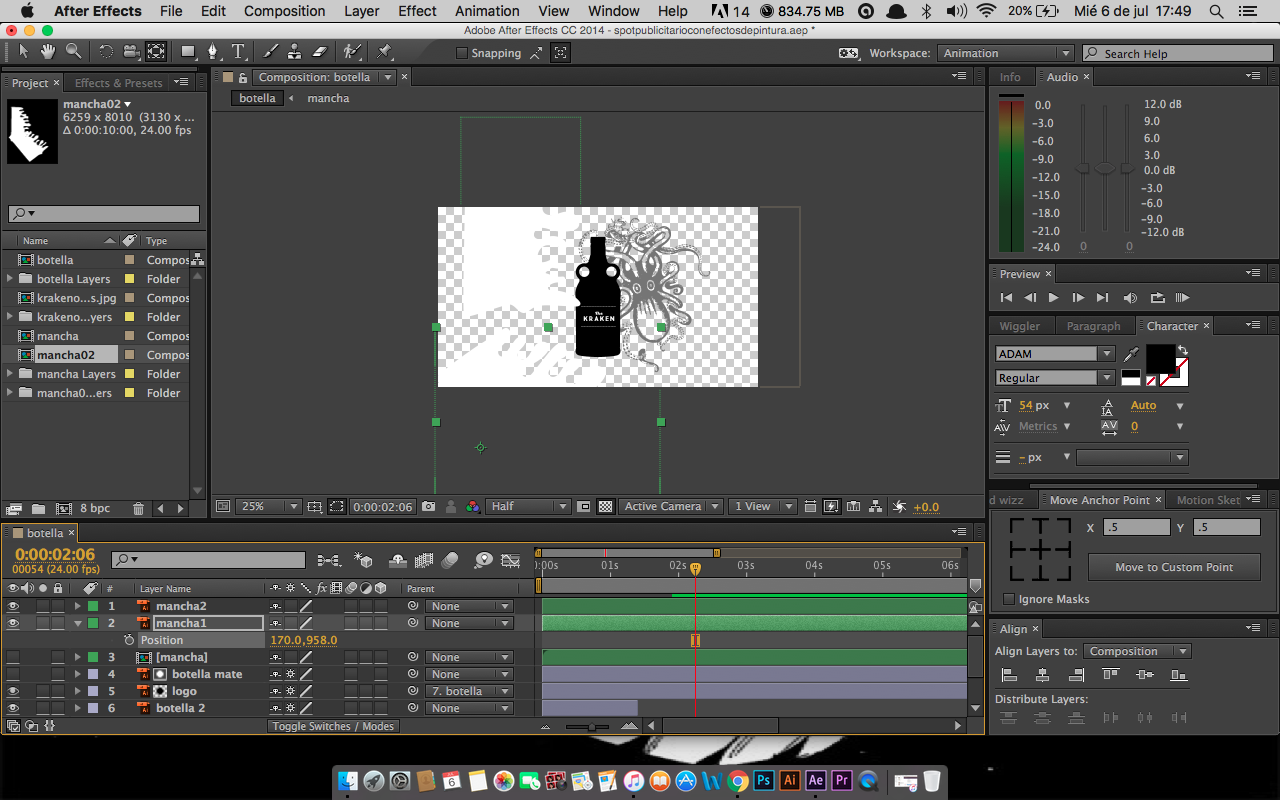
Task: Switch to the Paragraph tab
Action: point(1093,326)
